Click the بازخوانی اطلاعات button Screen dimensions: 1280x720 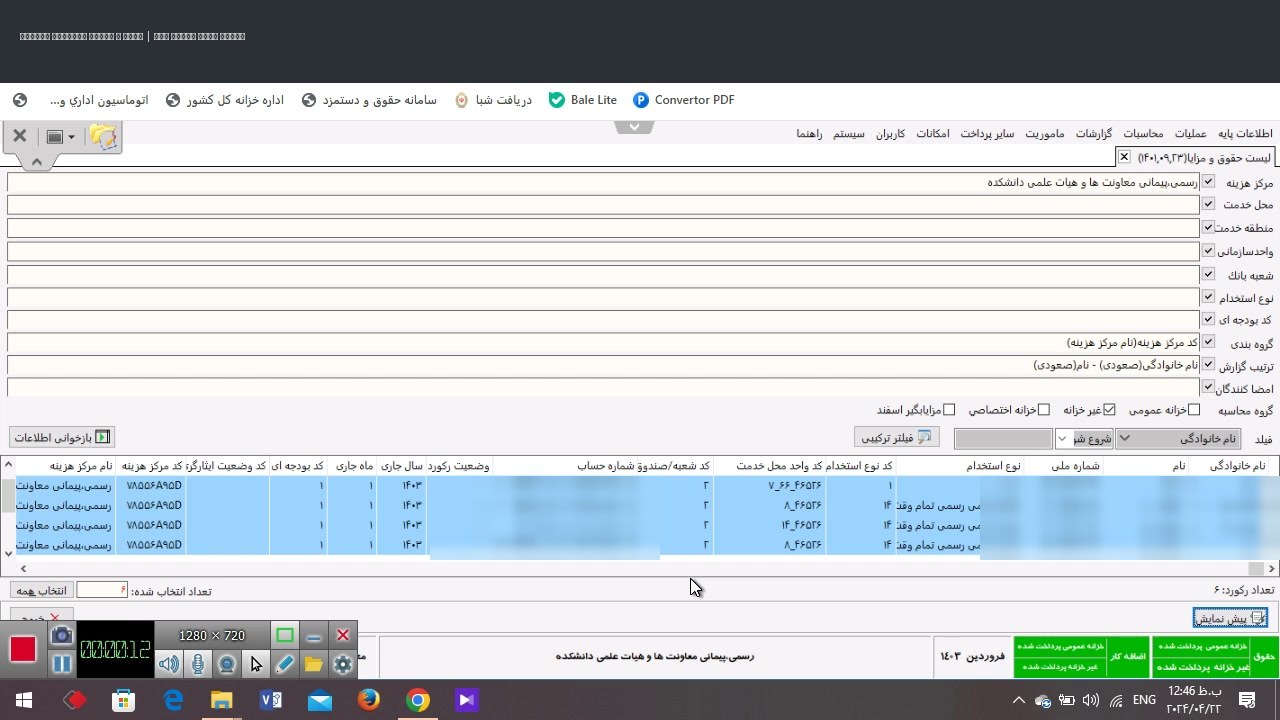click(62, 438)
